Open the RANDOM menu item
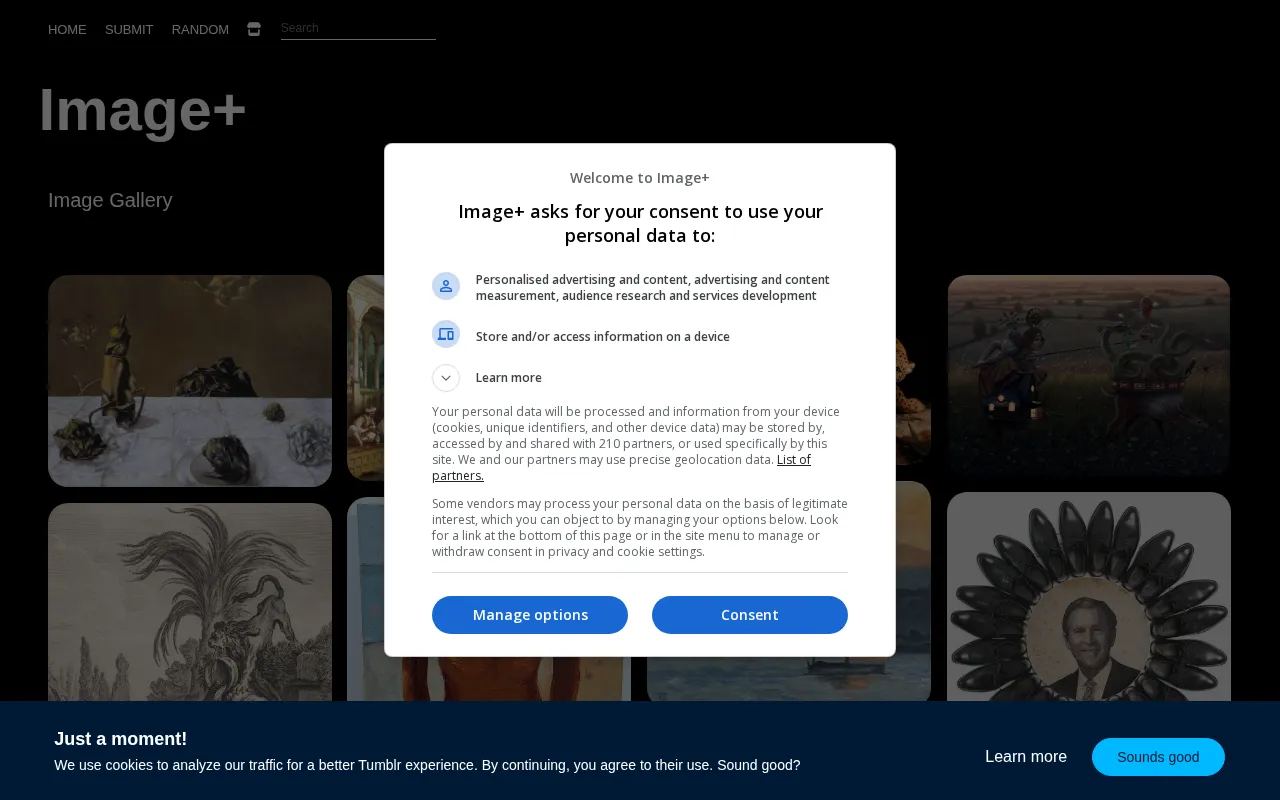 pos(200,30)
